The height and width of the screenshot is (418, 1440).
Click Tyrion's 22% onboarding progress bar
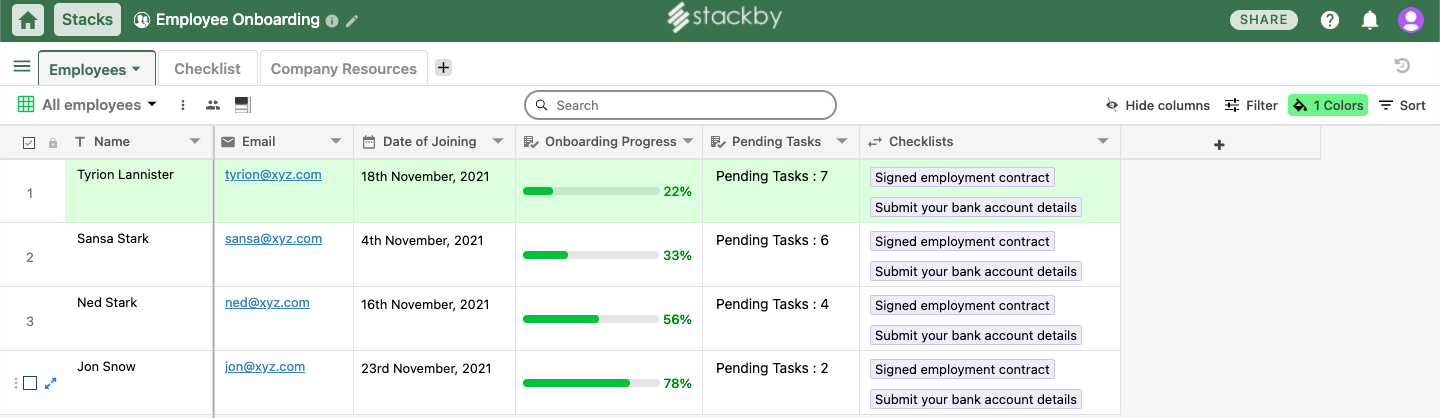pos(590,191)
